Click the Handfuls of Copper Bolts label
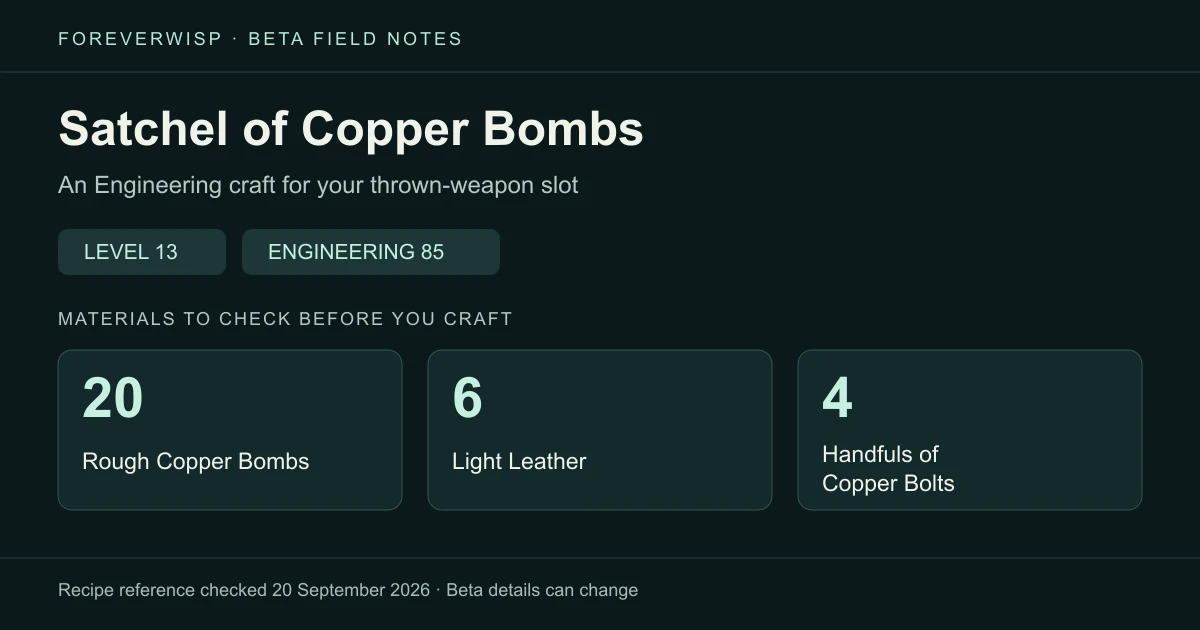The height and width of the screenshot is (630, 1200). 888,469
